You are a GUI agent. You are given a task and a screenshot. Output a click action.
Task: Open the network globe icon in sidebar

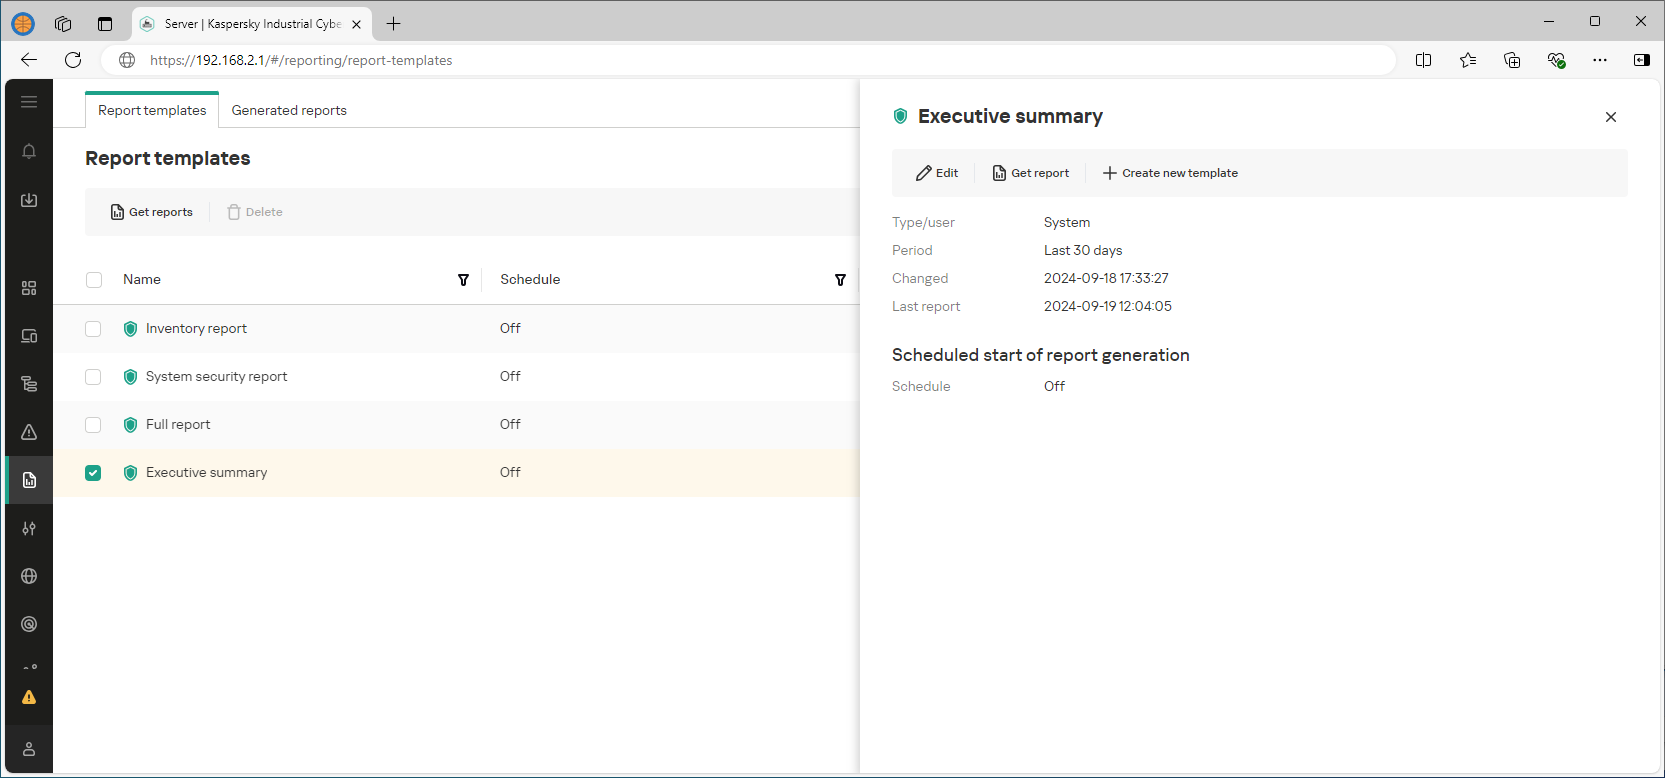pyautogui.click(x=29, y=576)
